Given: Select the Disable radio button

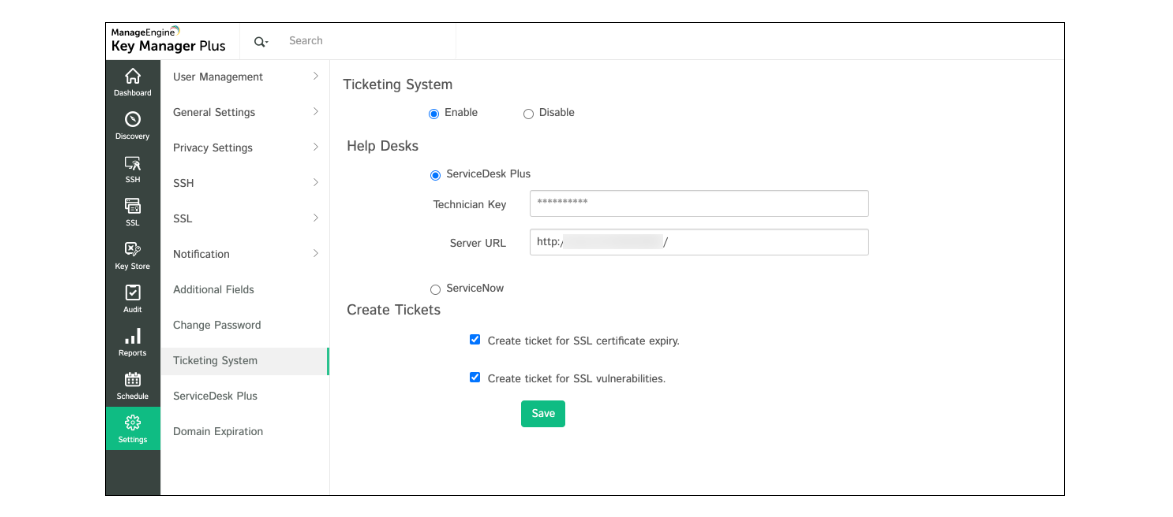Looking at the screenshot, I should [529, 114].
